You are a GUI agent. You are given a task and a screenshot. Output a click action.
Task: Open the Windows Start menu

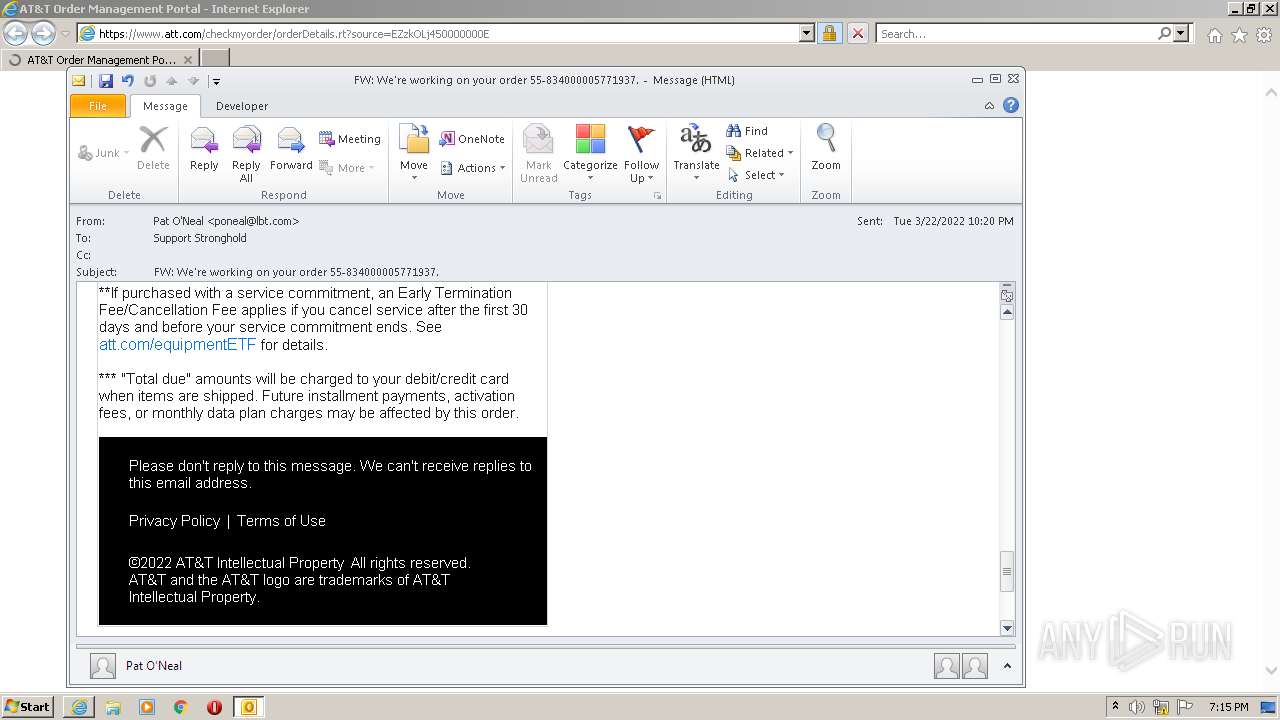28,706
